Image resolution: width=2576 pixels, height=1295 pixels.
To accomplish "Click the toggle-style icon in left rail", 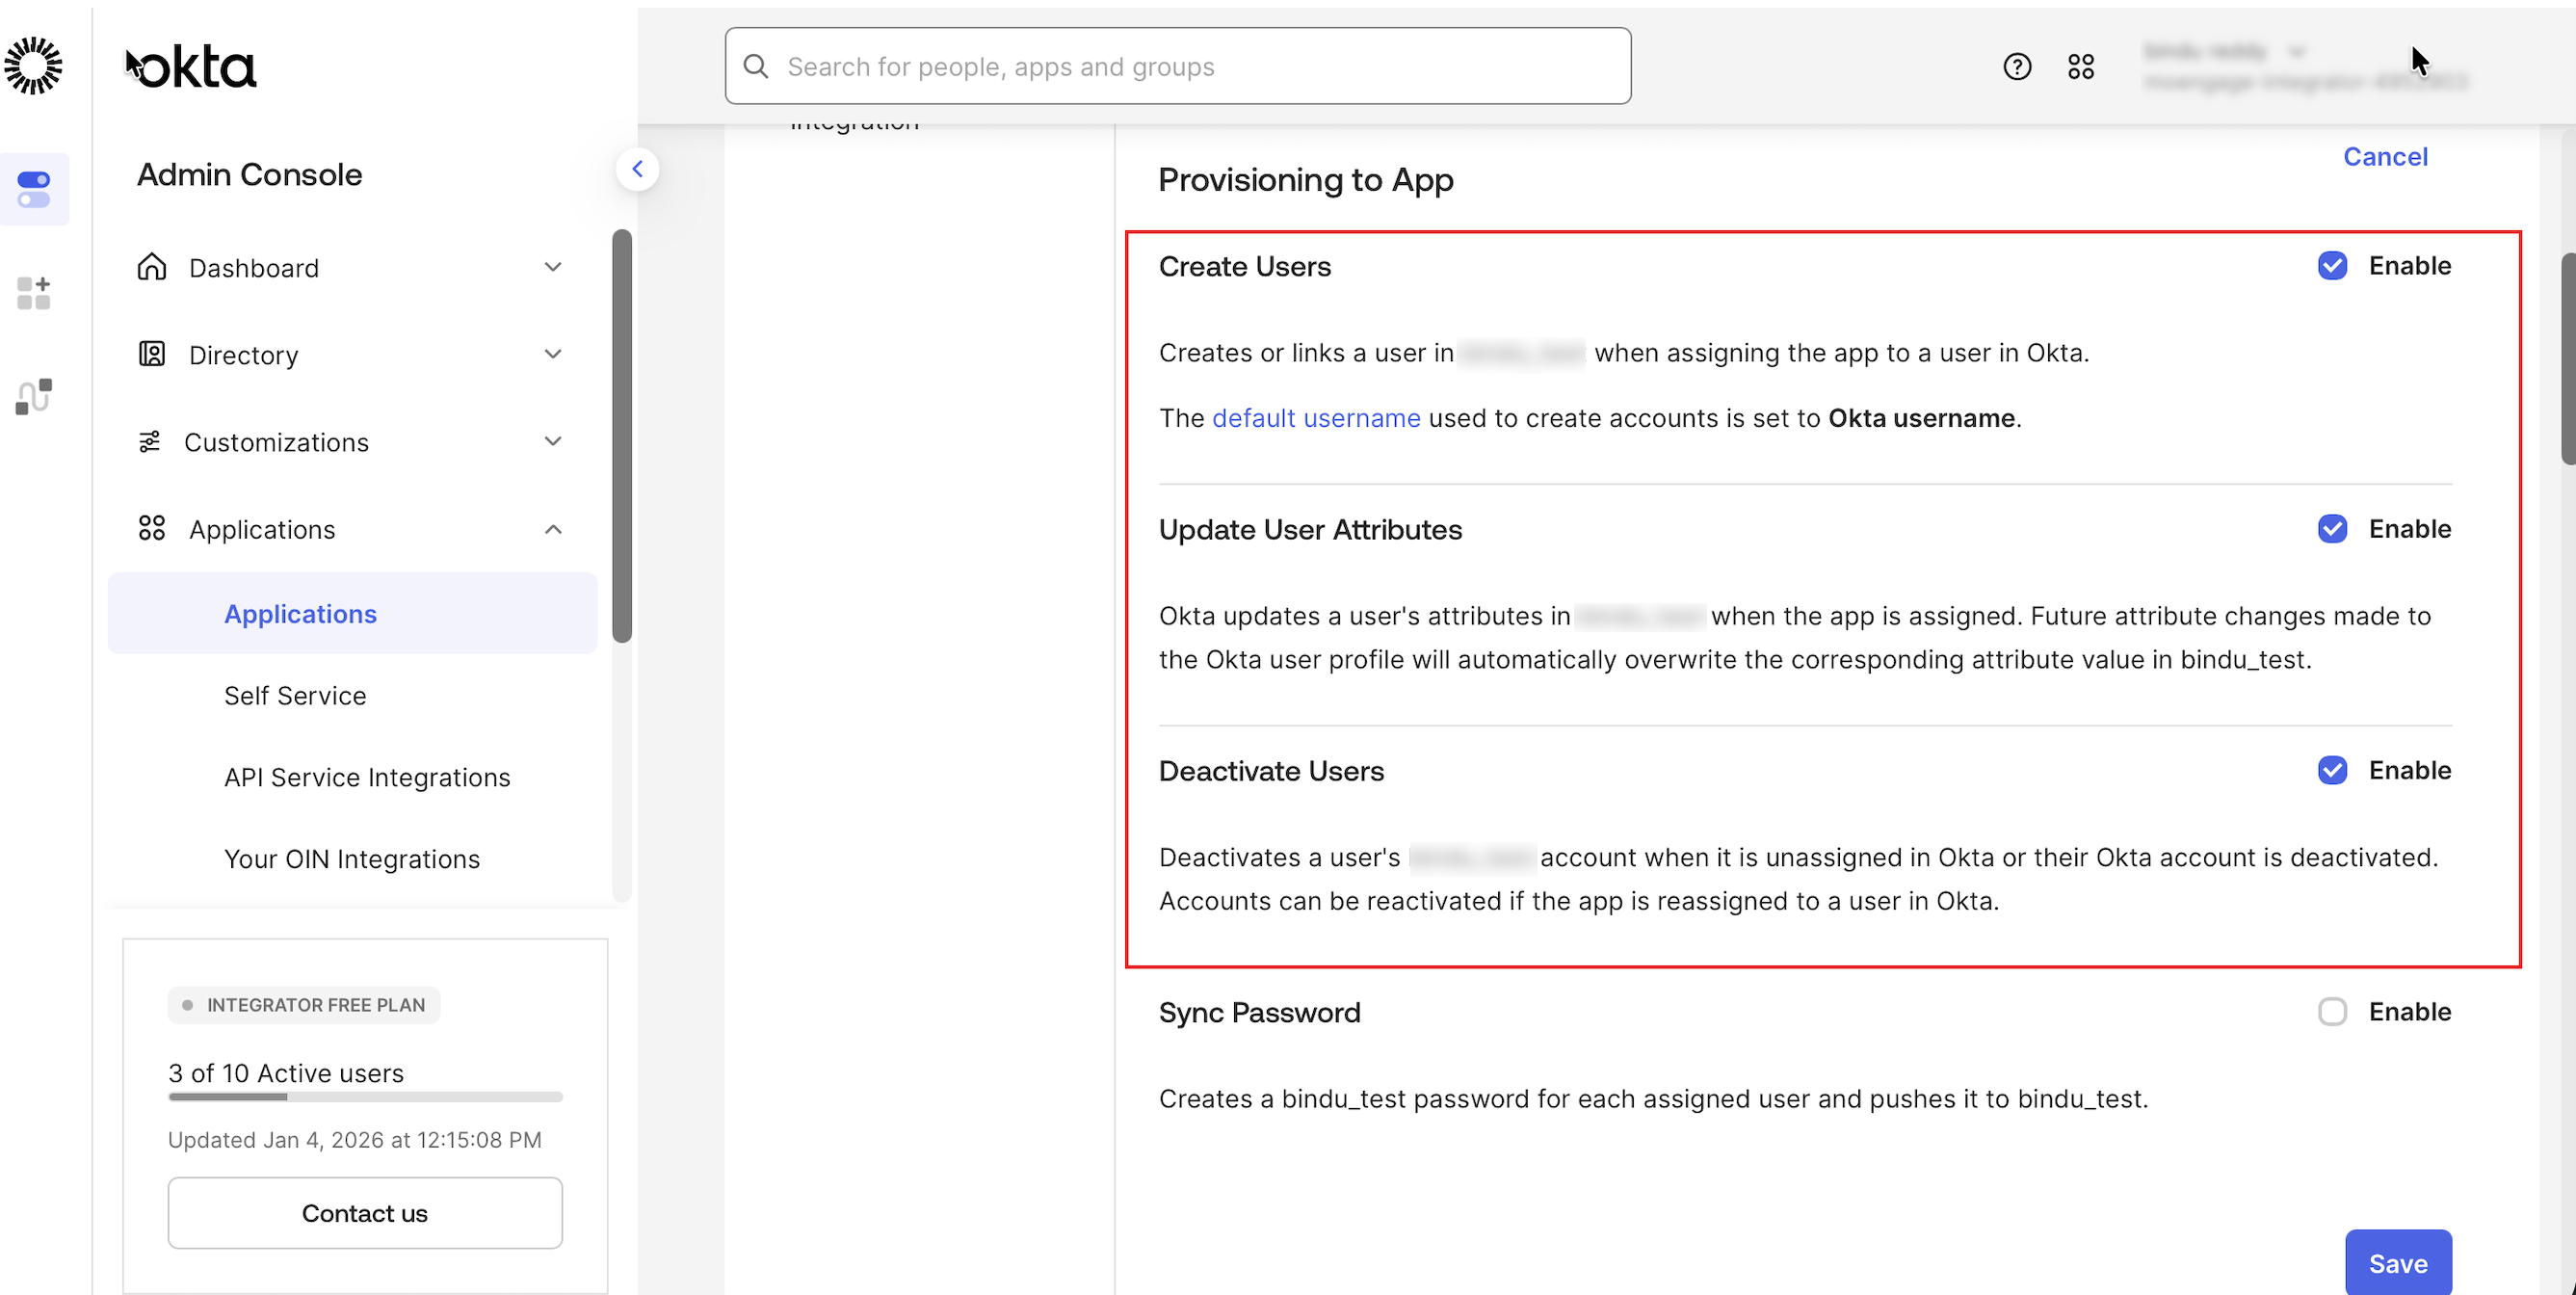I will (34, 189).
